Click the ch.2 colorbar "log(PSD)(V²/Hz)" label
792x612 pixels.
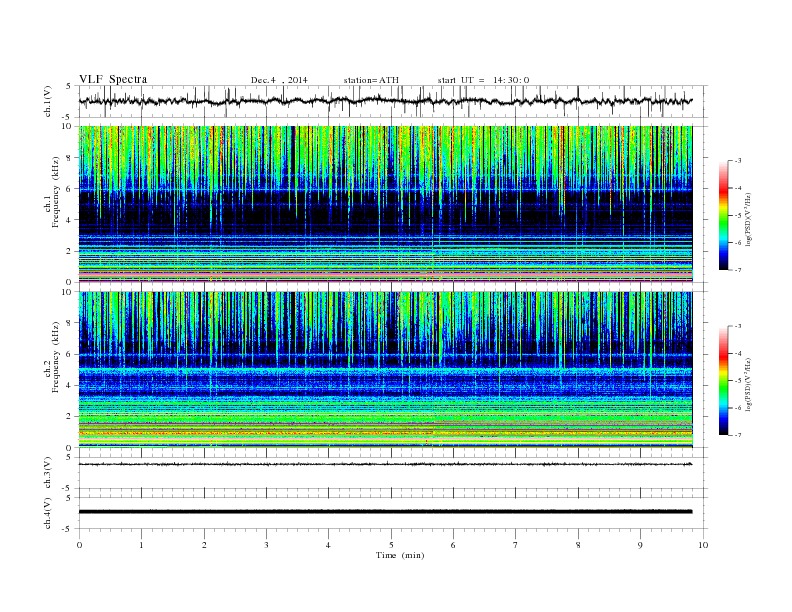pos(749,384)
